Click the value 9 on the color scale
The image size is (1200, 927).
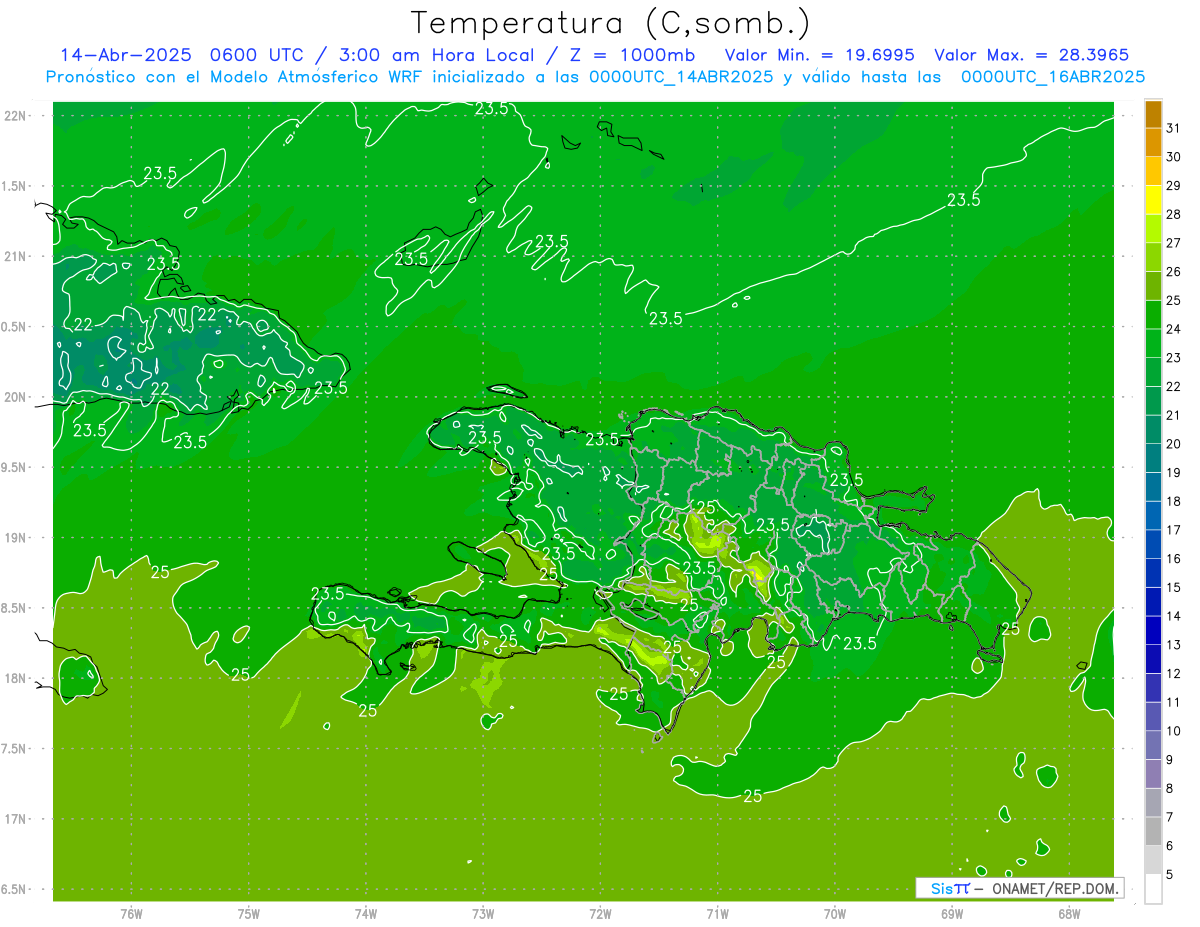tap(1171, 760)
